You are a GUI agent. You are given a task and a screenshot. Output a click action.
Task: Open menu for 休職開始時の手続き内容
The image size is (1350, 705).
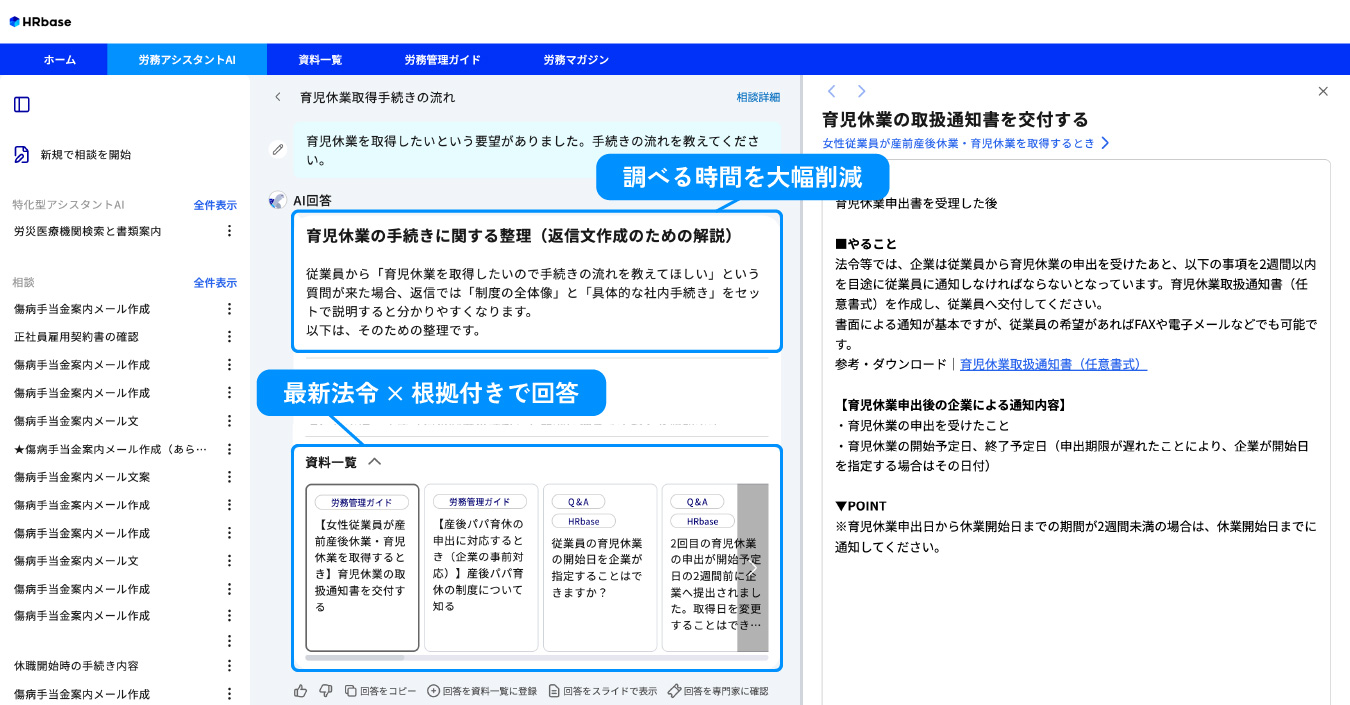[229, 666]
